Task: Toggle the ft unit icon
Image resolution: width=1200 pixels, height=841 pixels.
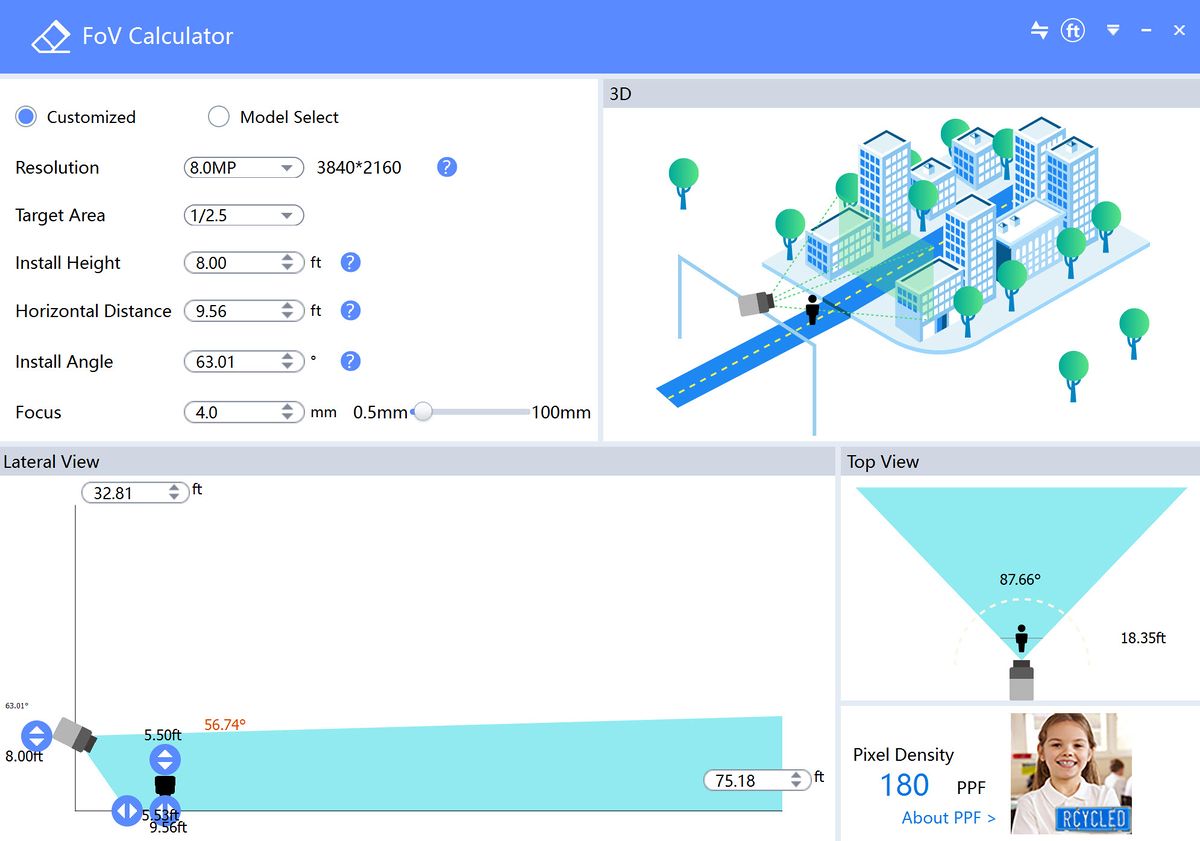Action: point(1072,30)
